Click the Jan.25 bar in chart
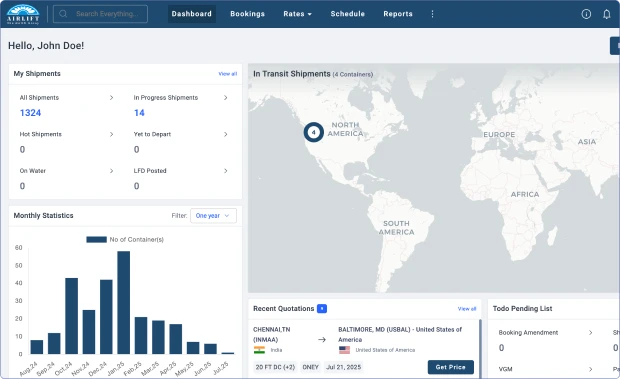This screenshot has width=620, height=379. pyautogui.click(x=124, y=302)
